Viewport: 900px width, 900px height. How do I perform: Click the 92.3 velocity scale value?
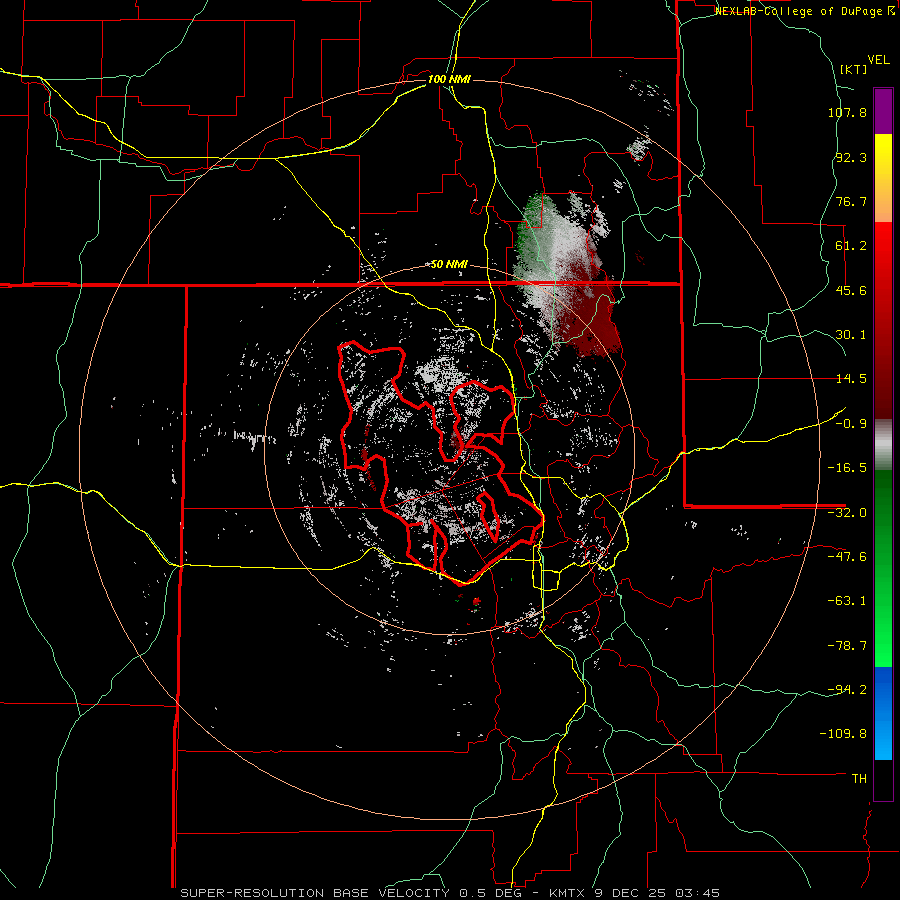[x=851, y=157]
